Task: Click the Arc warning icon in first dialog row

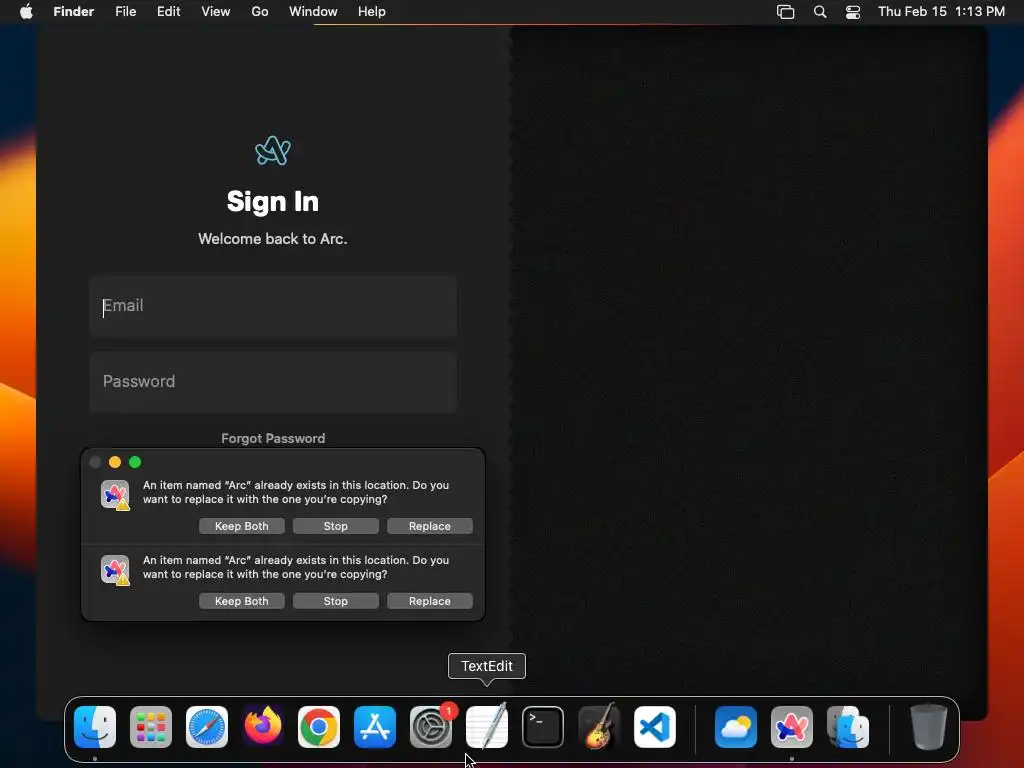Action: click(x=115, y=495)
